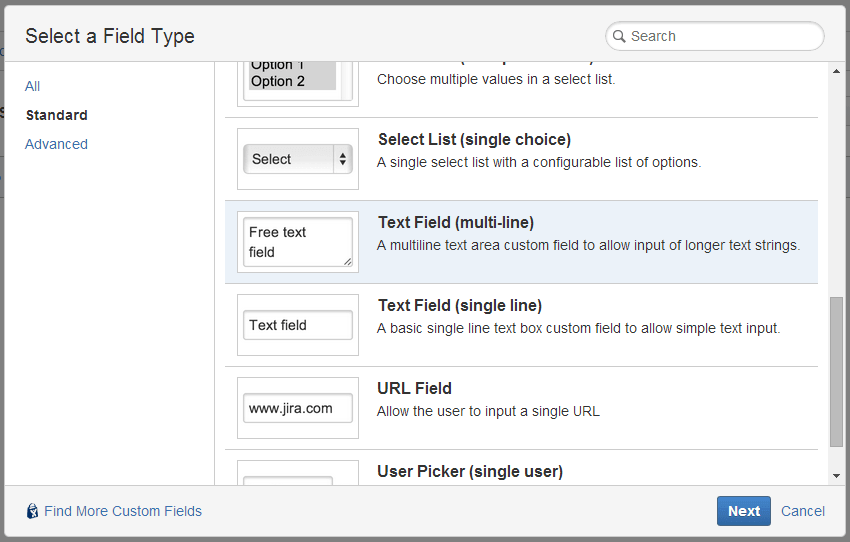Screen dimensions: 850x542
Task: Click the Marketplace icon beside Find More Custom Fields
Action: point(33,511)
